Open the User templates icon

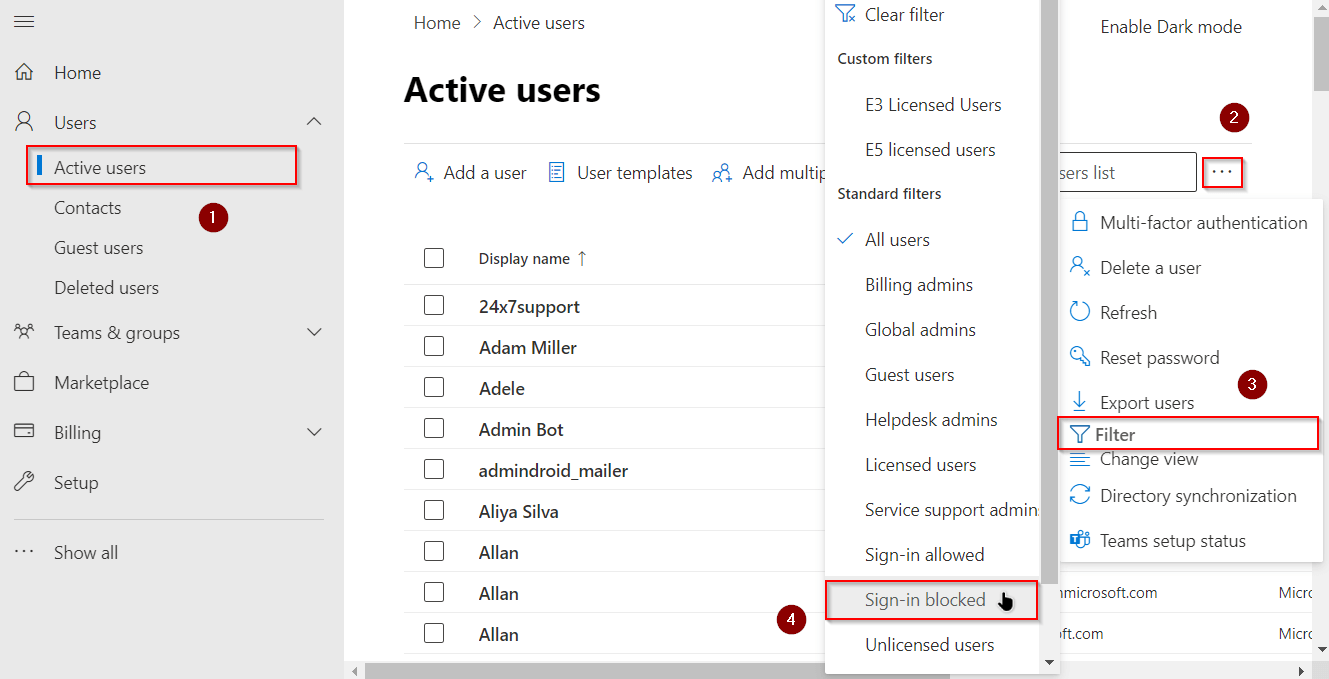556,172
